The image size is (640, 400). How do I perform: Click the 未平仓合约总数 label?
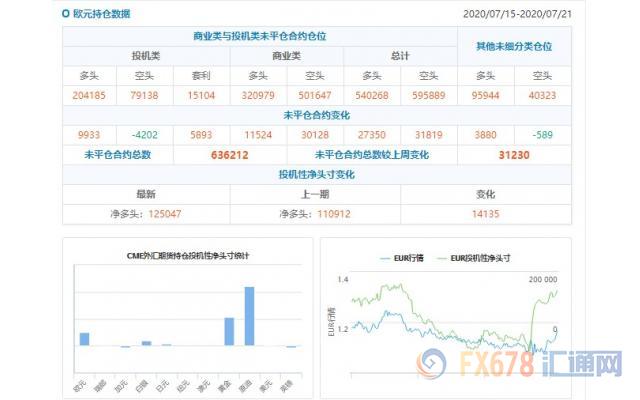(x=118, y=155)
